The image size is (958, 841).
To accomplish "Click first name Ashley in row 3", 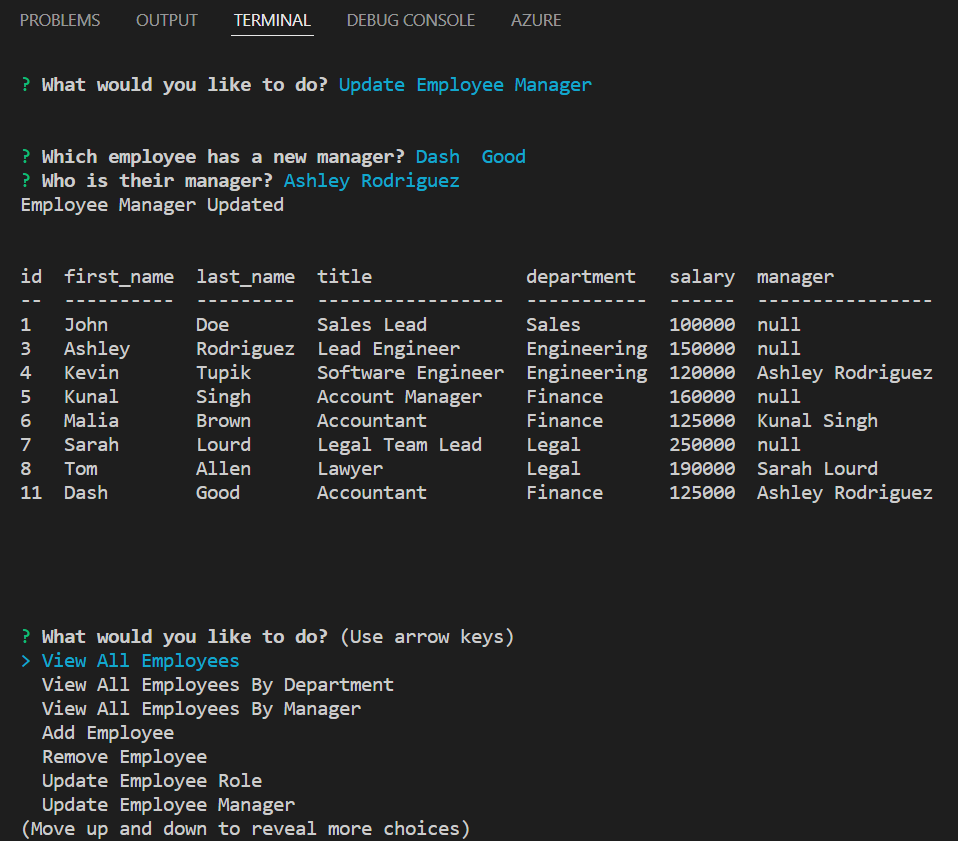I will tap(97, 349).
